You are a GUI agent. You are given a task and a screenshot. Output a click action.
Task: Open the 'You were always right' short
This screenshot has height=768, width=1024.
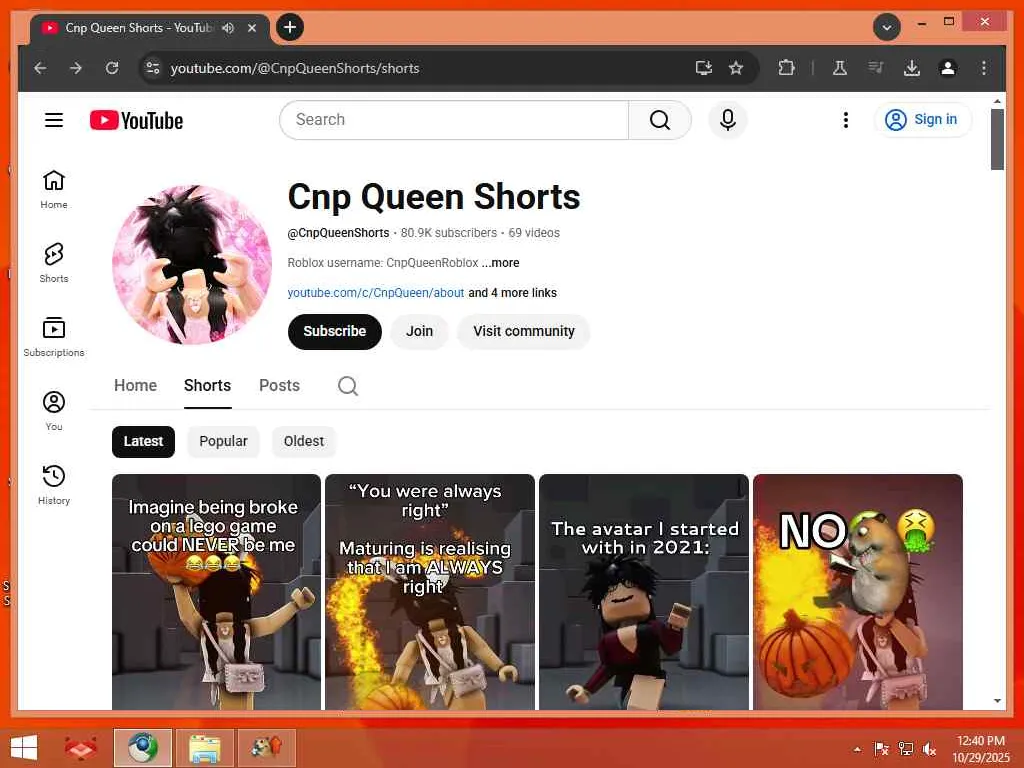coord(430,592)
